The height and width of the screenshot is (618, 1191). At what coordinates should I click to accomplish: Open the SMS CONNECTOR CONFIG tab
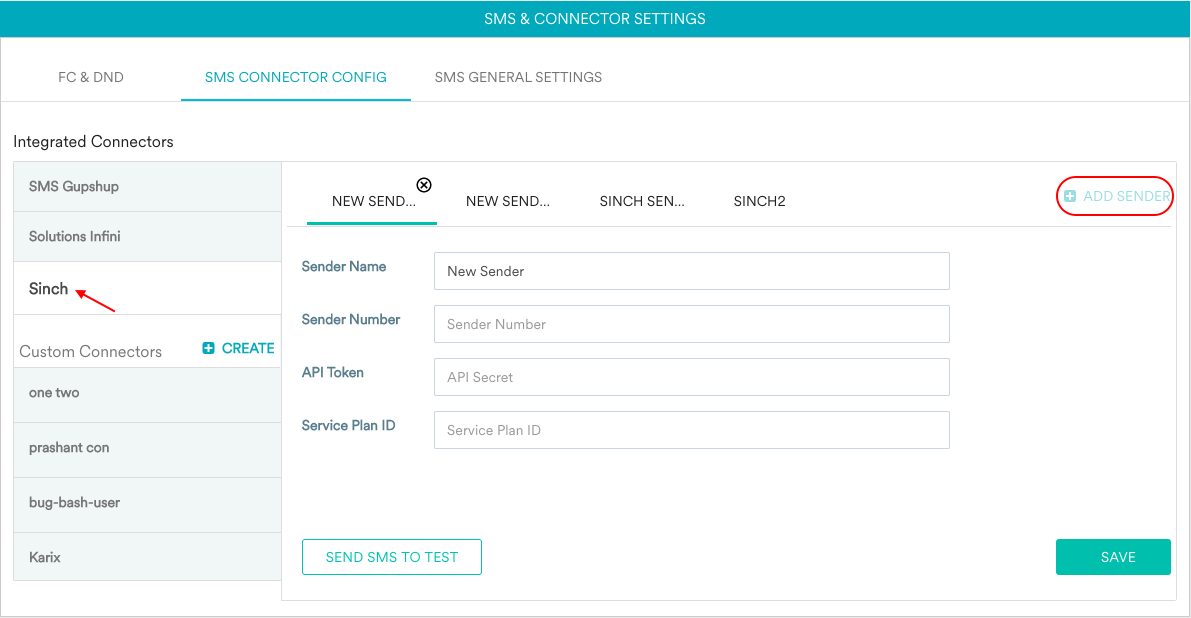295,77
